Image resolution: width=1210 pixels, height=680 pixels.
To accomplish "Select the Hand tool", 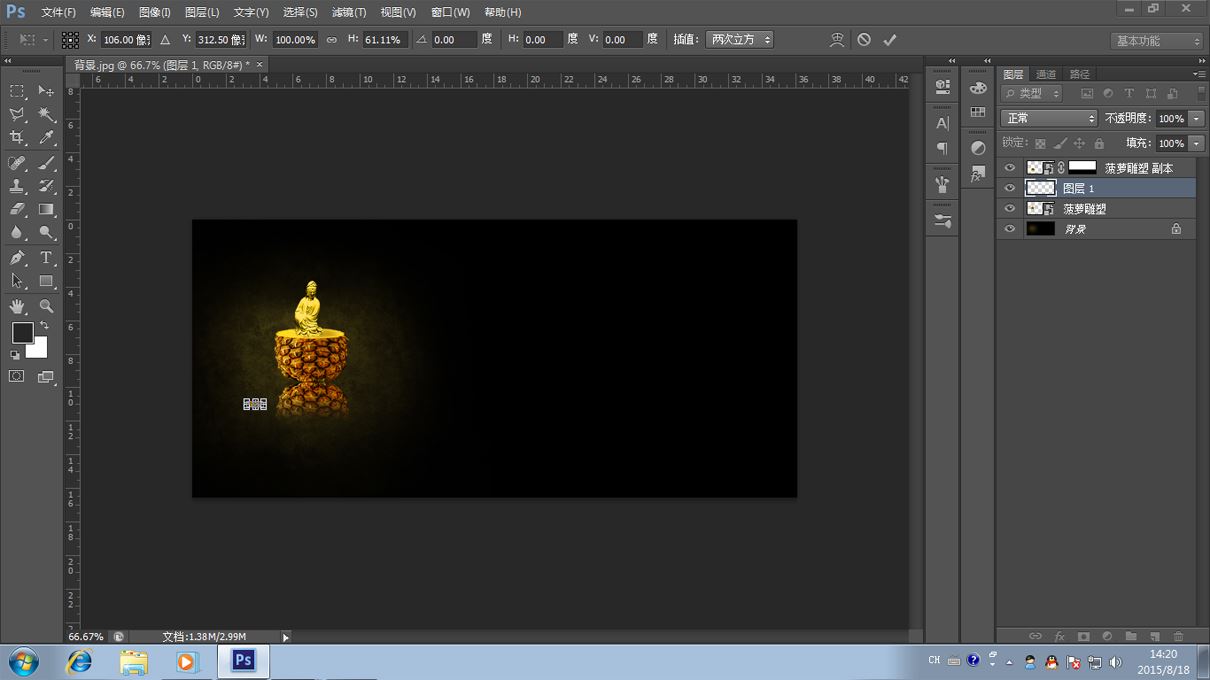I will click(17, 306).
